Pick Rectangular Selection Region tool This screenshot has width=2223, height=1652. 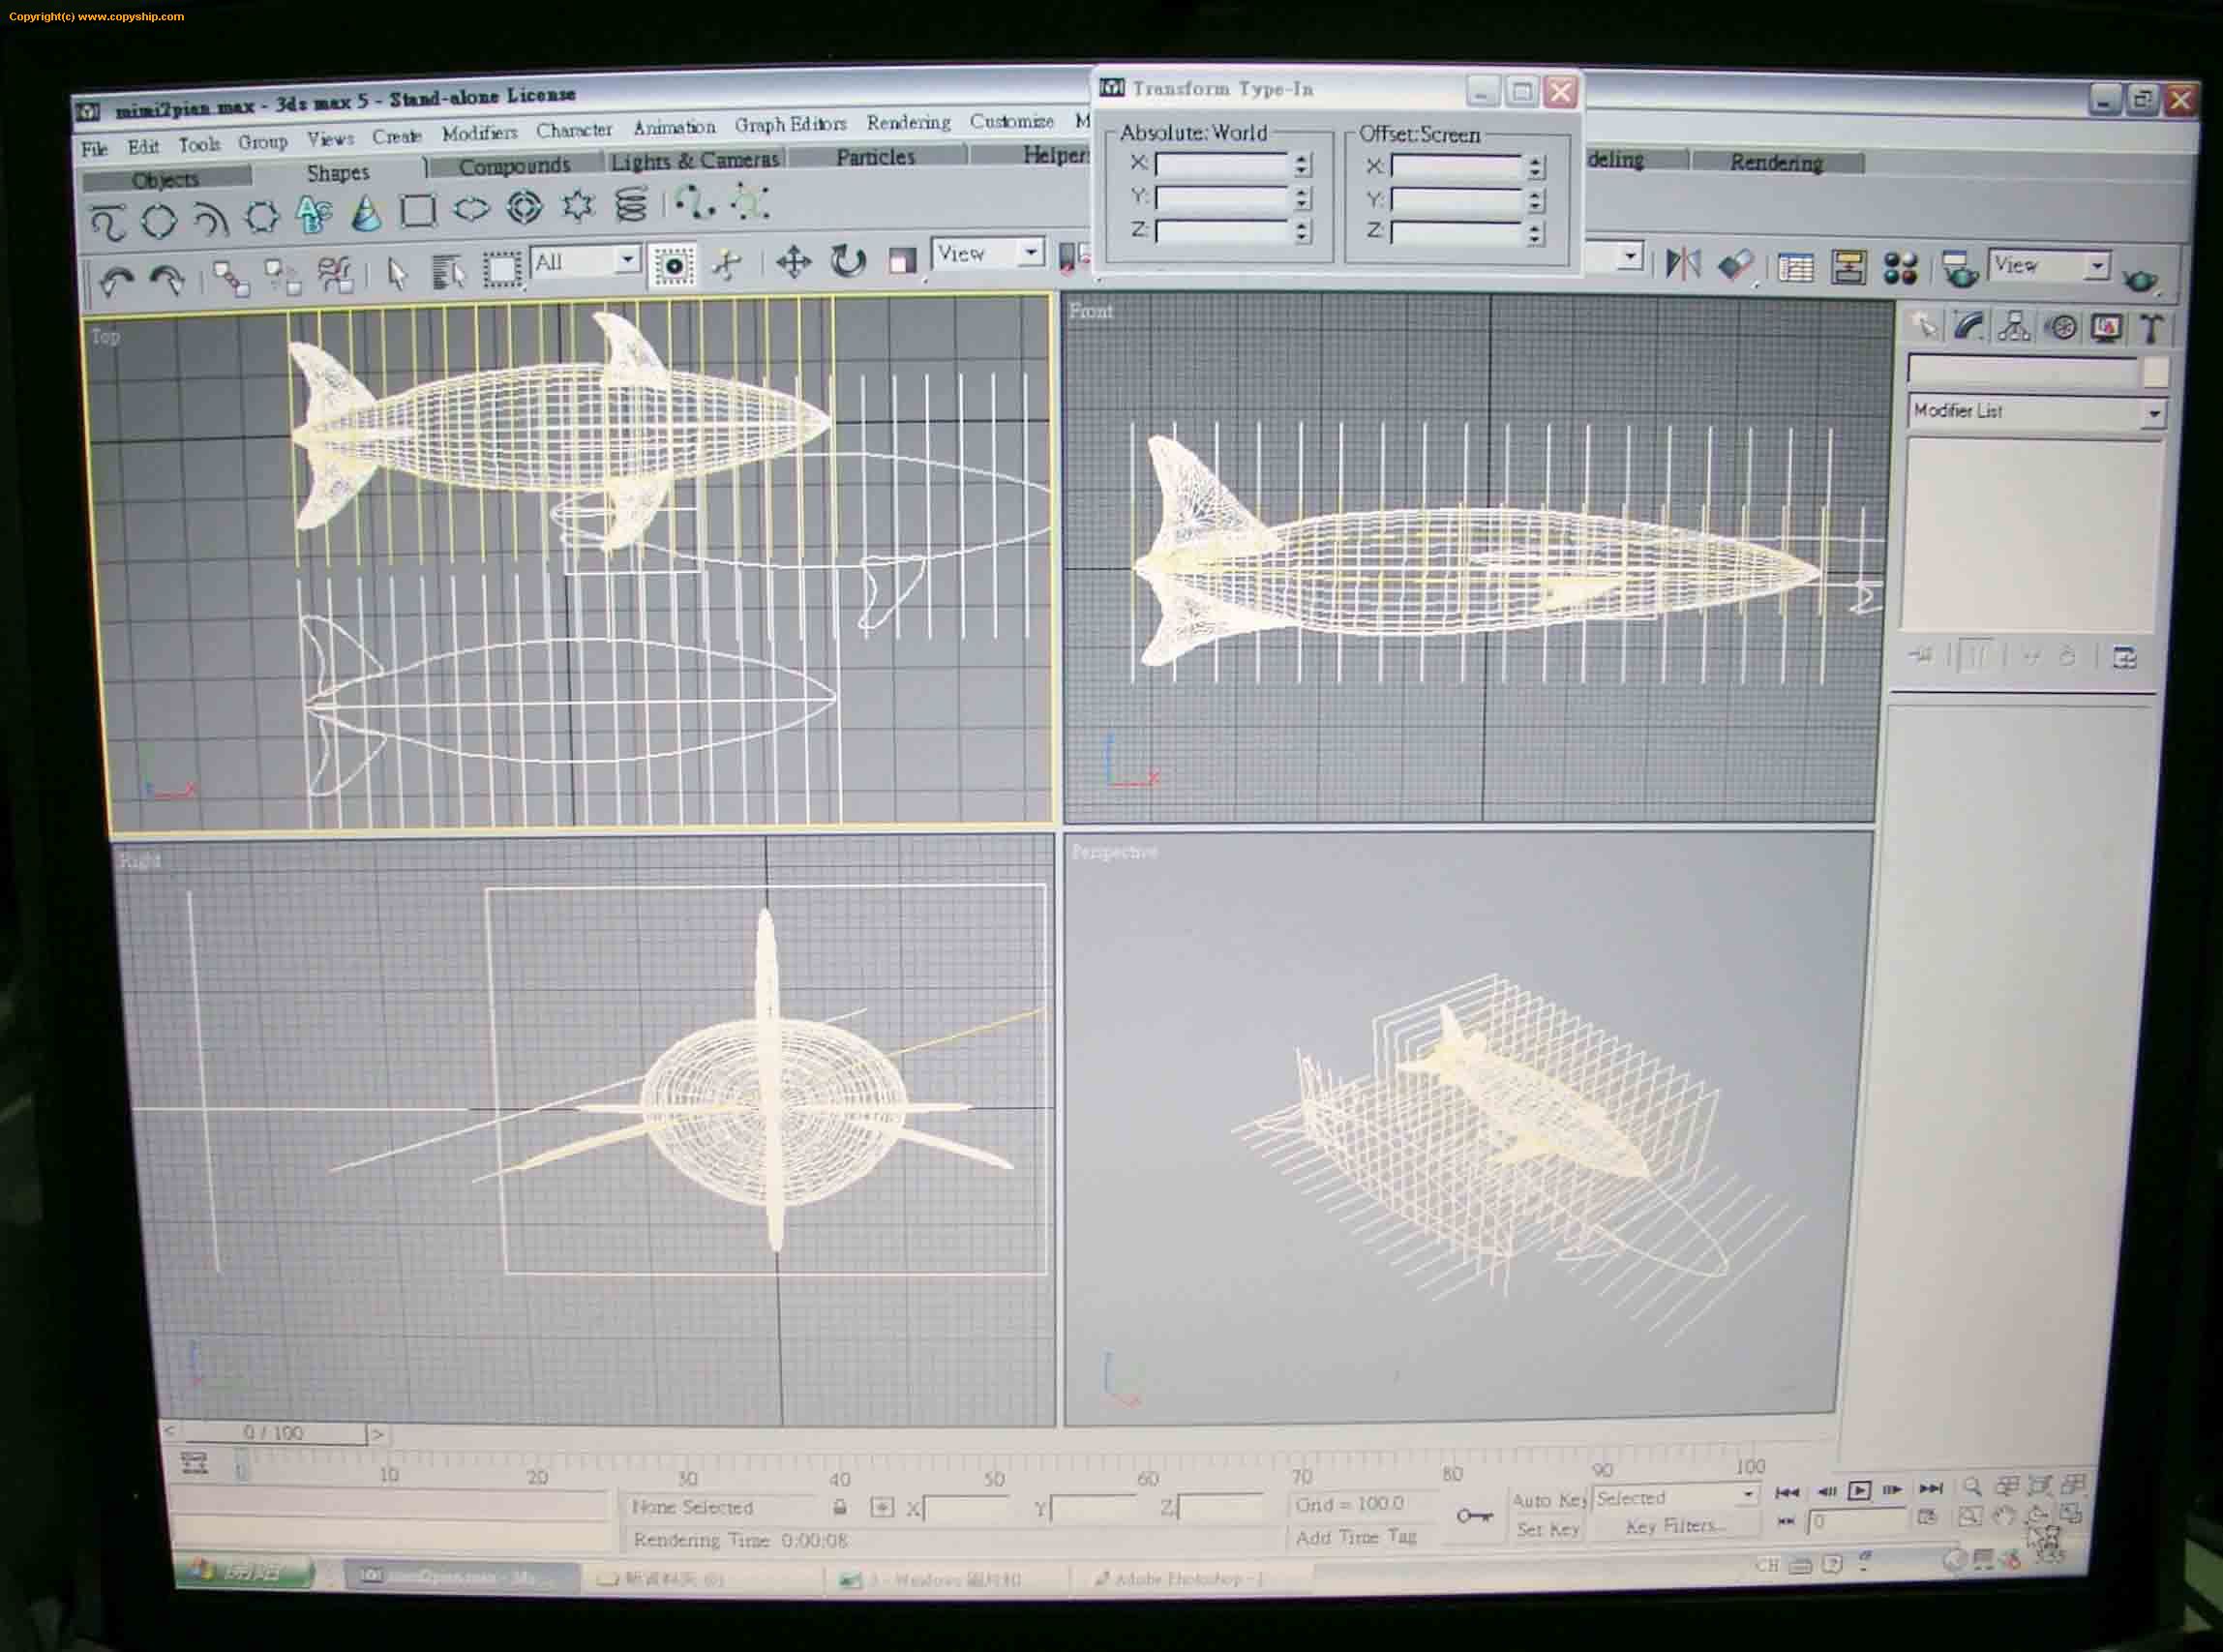click(x=501, y=269)
